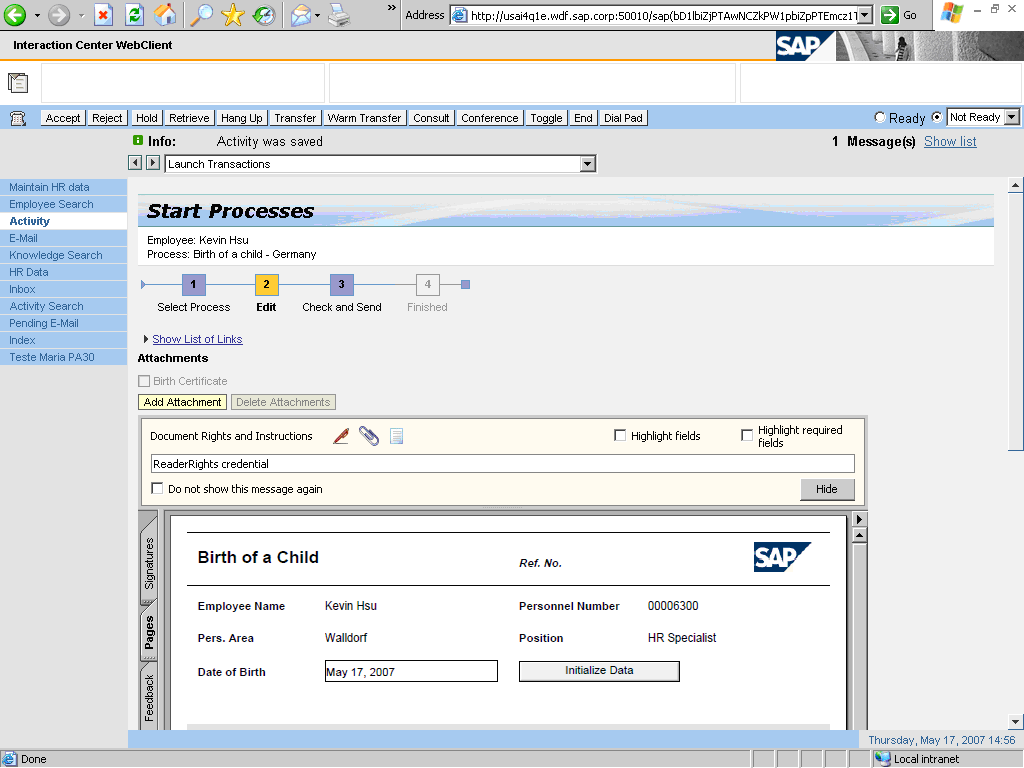This screenshot has width=1024, height=768.
Task: Enable the Highlight fields checkbox
Action: pos(620,436)
